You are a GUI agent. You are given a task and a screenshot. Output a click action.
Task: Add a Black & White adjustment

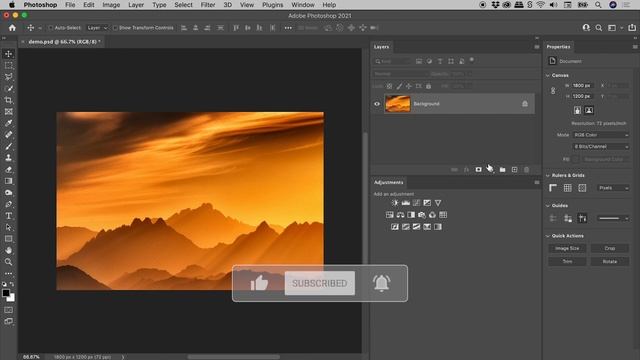point(411,215)
